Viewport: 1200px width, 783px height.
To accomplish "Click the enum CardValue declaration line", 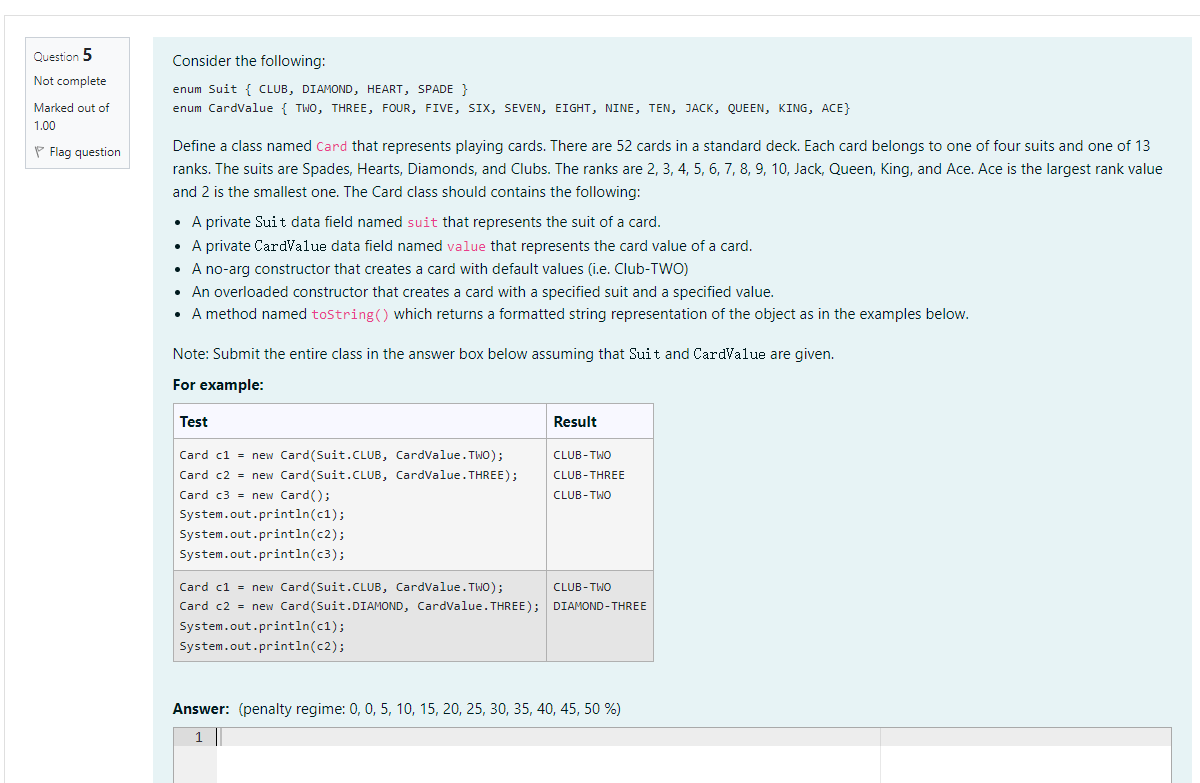I will [x=510, y=107].
